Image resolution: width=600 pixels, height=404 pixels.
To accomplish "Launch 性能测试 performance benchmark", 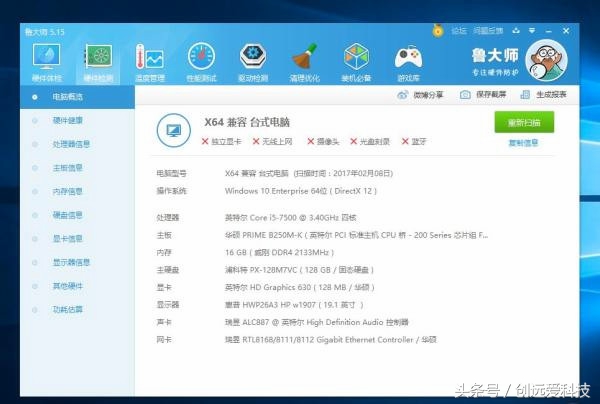I will tap(201, 63).
